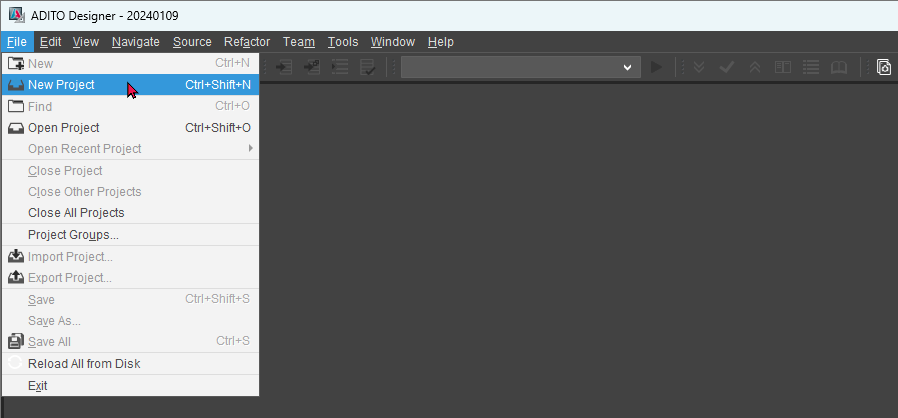Click the double chevron down toolbar icon
This screenshot has height=418, width=898.
coord(699,67)
